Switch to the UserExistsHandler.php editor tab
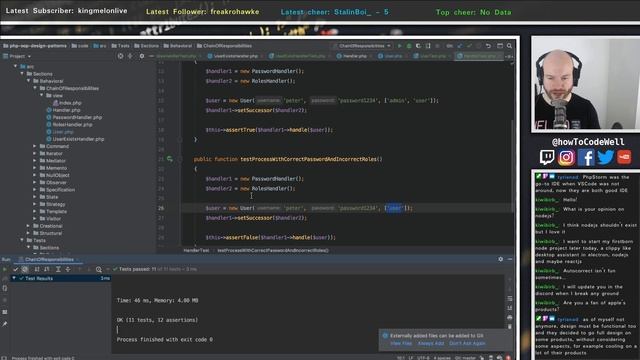640x360 pixels. pos(233,56)
